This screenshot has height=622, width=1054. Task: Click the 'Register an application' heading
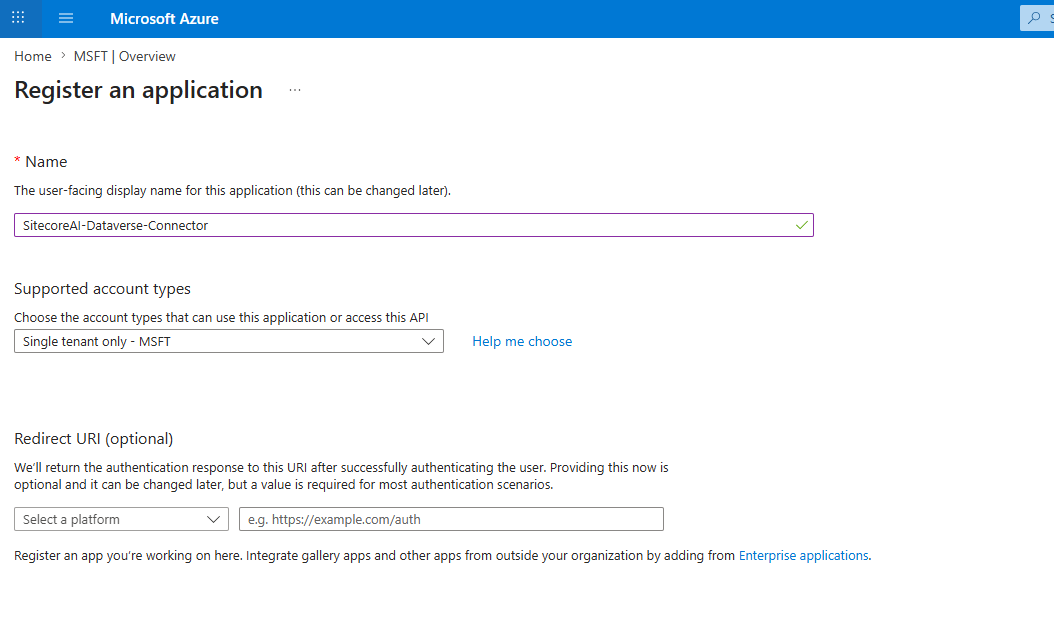pyautogui.click(x=138, y=90)
